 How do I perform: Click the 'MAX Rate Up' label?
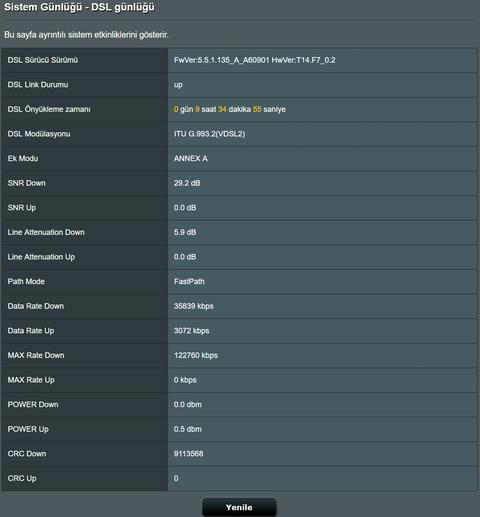[x=31, y=380]
